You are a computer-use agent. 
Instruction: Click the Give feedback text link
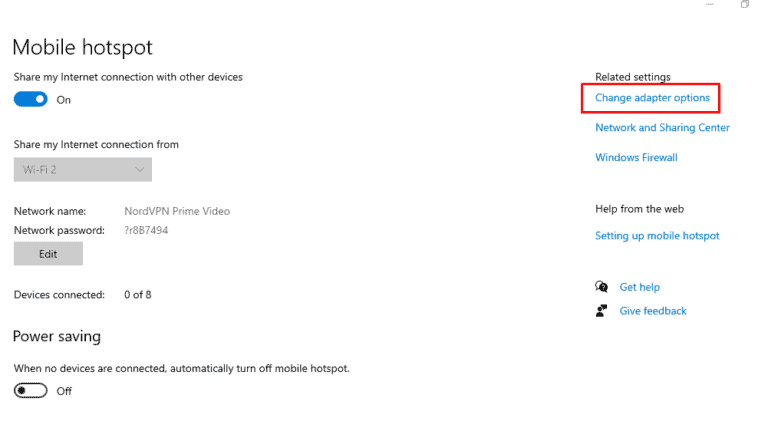[653, 311]
